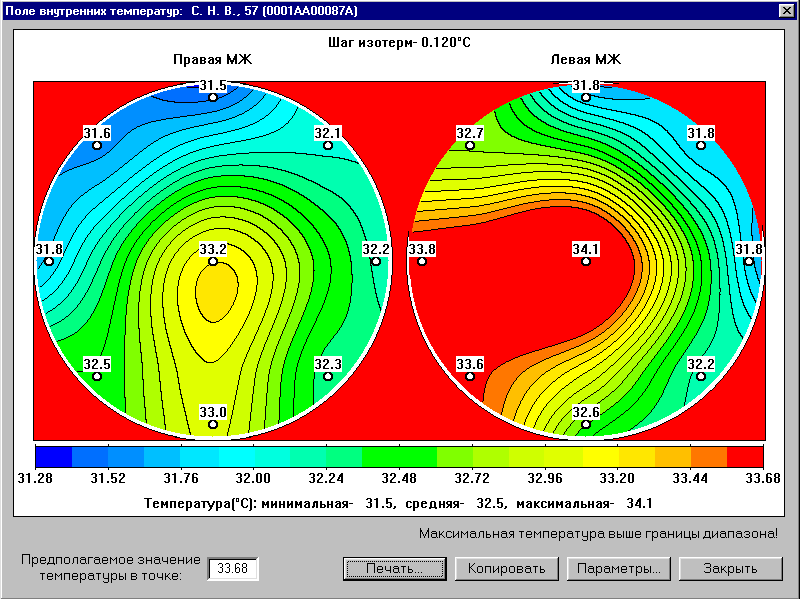Click the 32.72 scale label

coord(472,478)
